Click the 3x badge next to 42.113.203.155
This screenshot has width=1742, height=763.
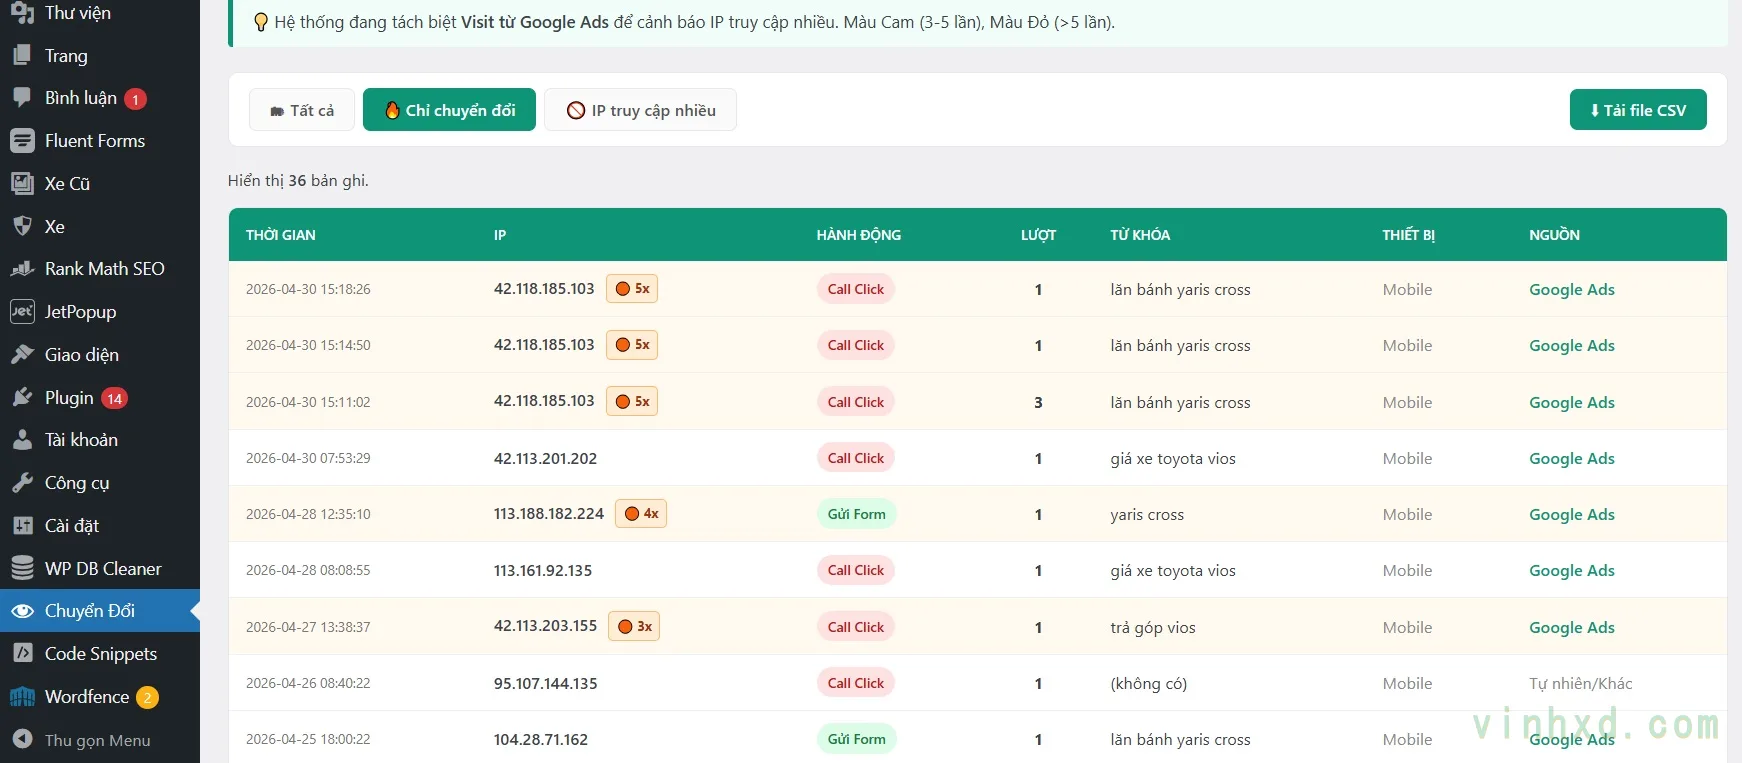pos(634,627)
